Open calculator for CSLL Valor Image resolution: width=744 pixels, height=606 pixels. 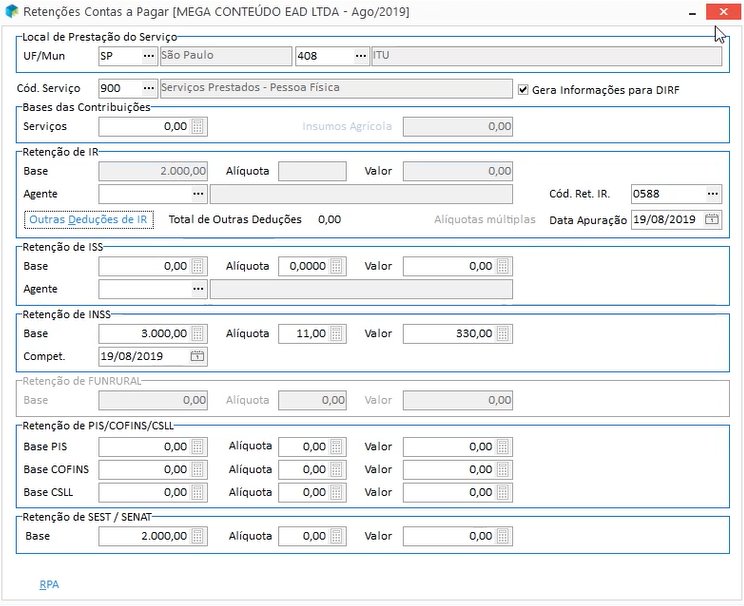coord(503,492)
